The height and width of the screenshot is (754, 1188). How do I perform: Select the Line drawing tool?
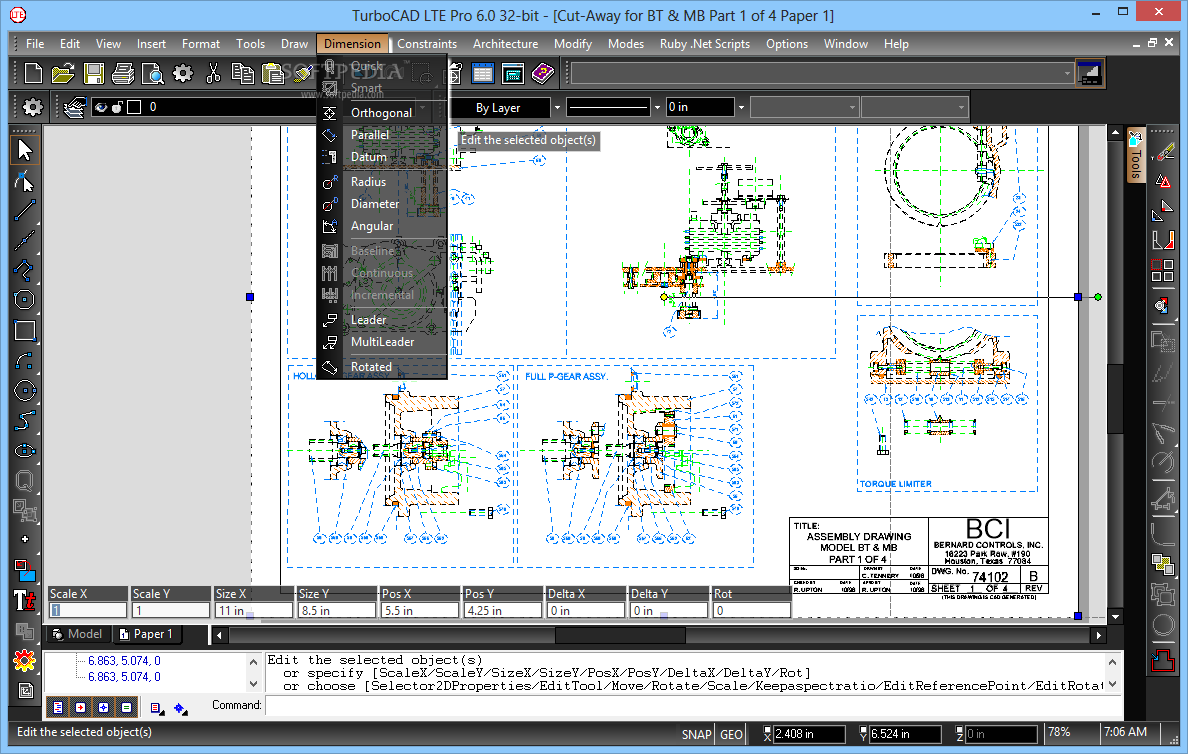click(25, 210)
